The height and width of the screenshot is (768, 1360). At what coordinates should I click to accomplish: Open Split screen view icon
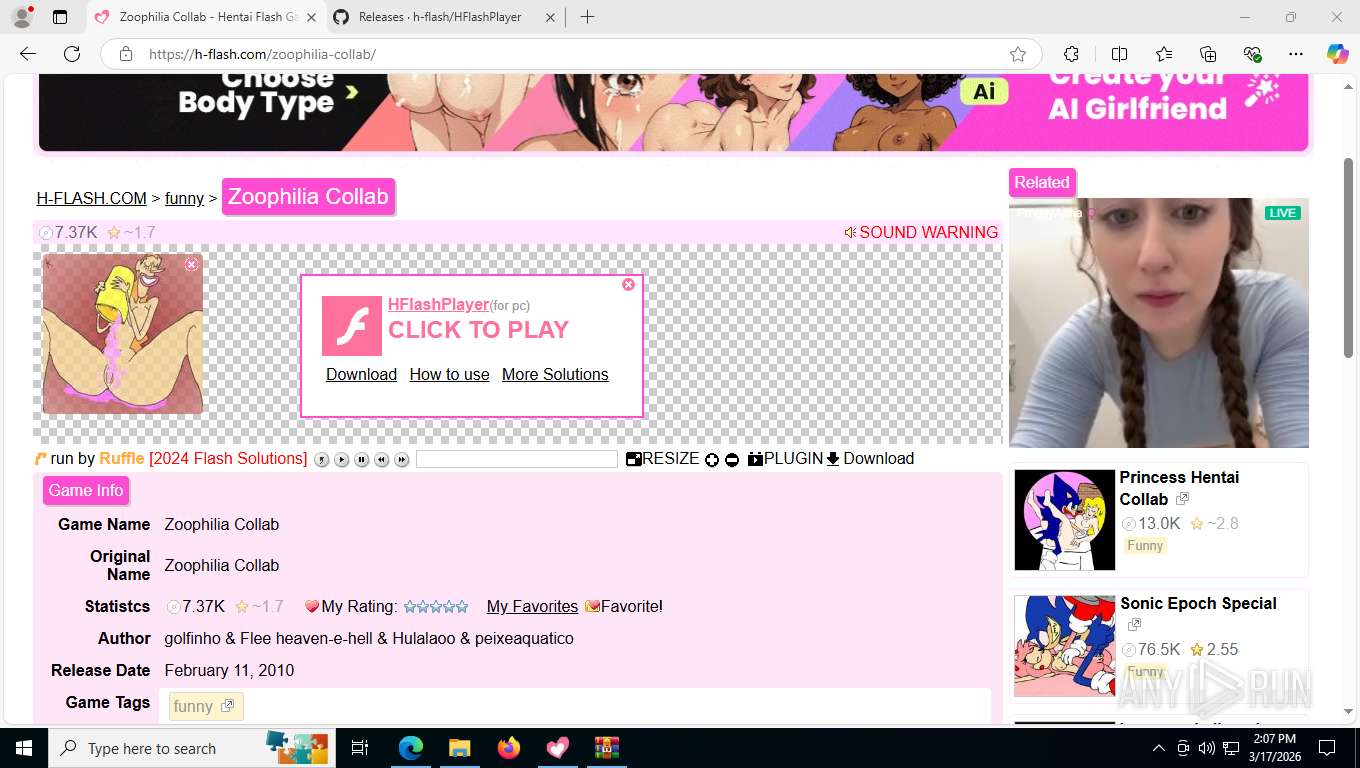pyautogui.click(x=1119, y=54)
